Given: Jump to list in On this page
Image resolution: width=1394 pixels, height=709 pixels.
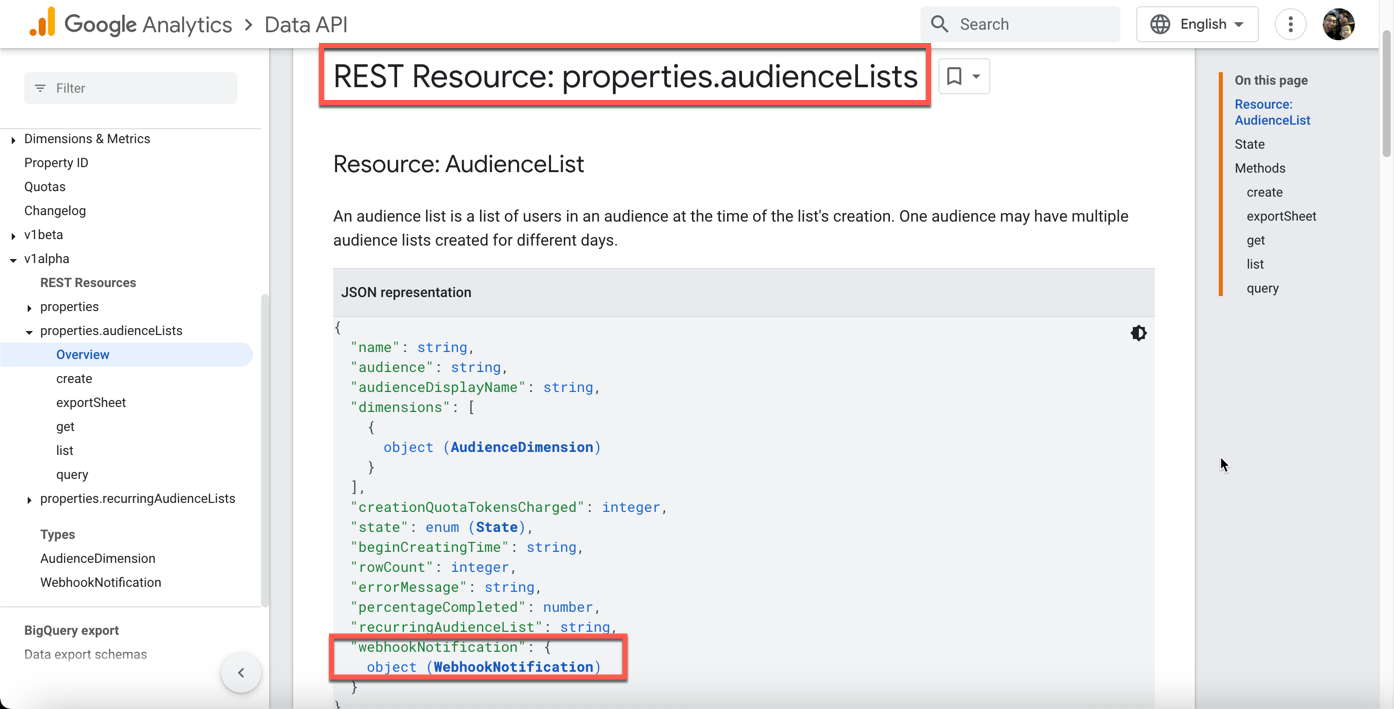Looking at the screenshot, I should click(1255, 264).
